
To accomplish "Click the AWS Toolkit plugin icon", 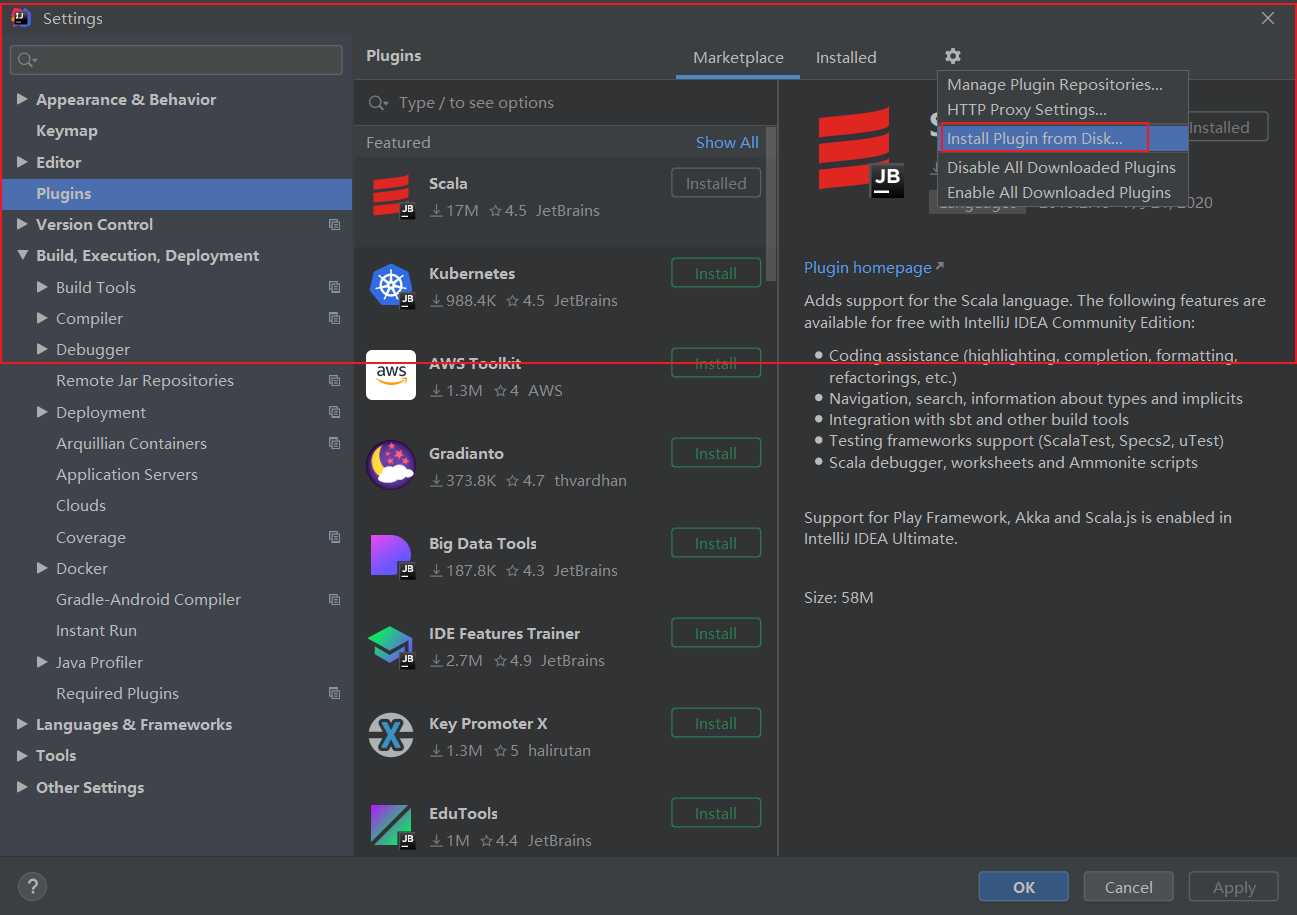I will pos(391,375).
